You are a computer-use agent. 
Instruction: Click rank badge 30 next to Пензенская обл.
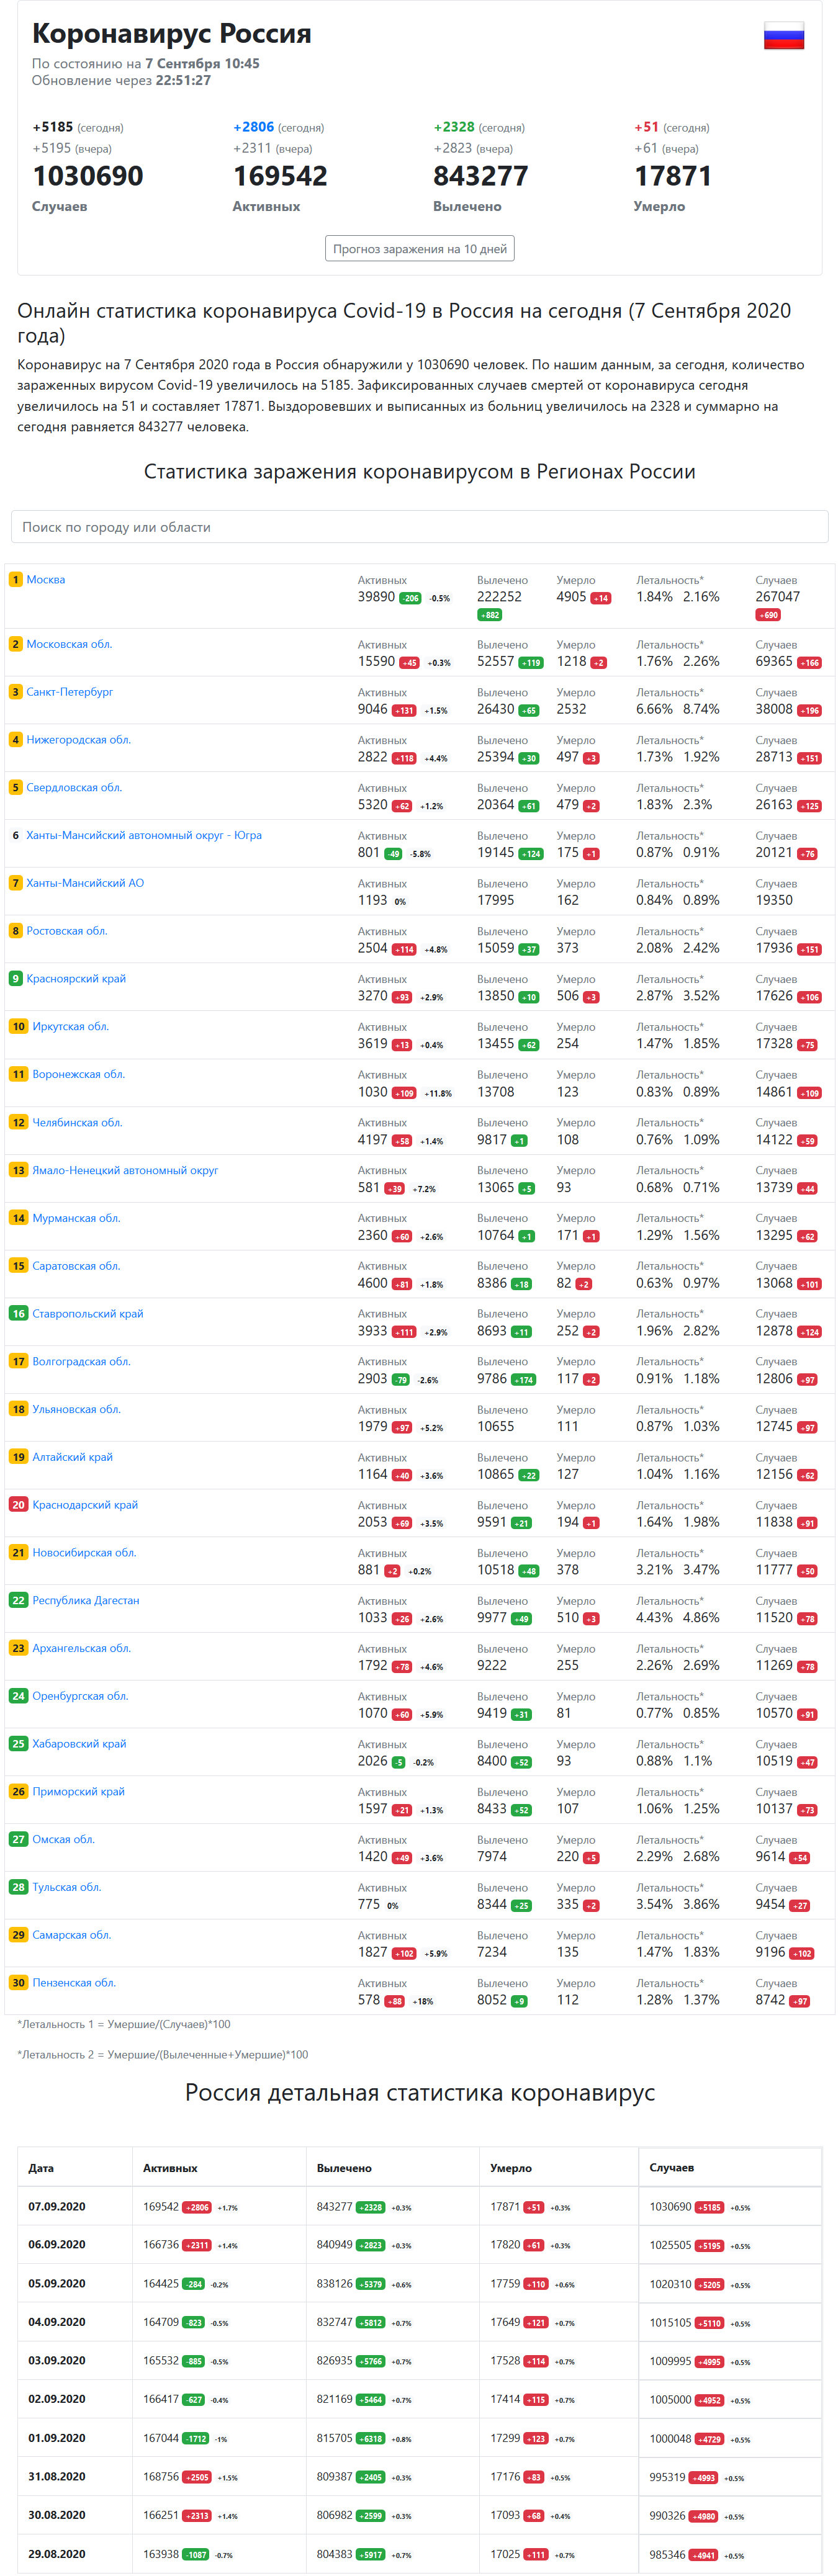tap(18, 1983)
